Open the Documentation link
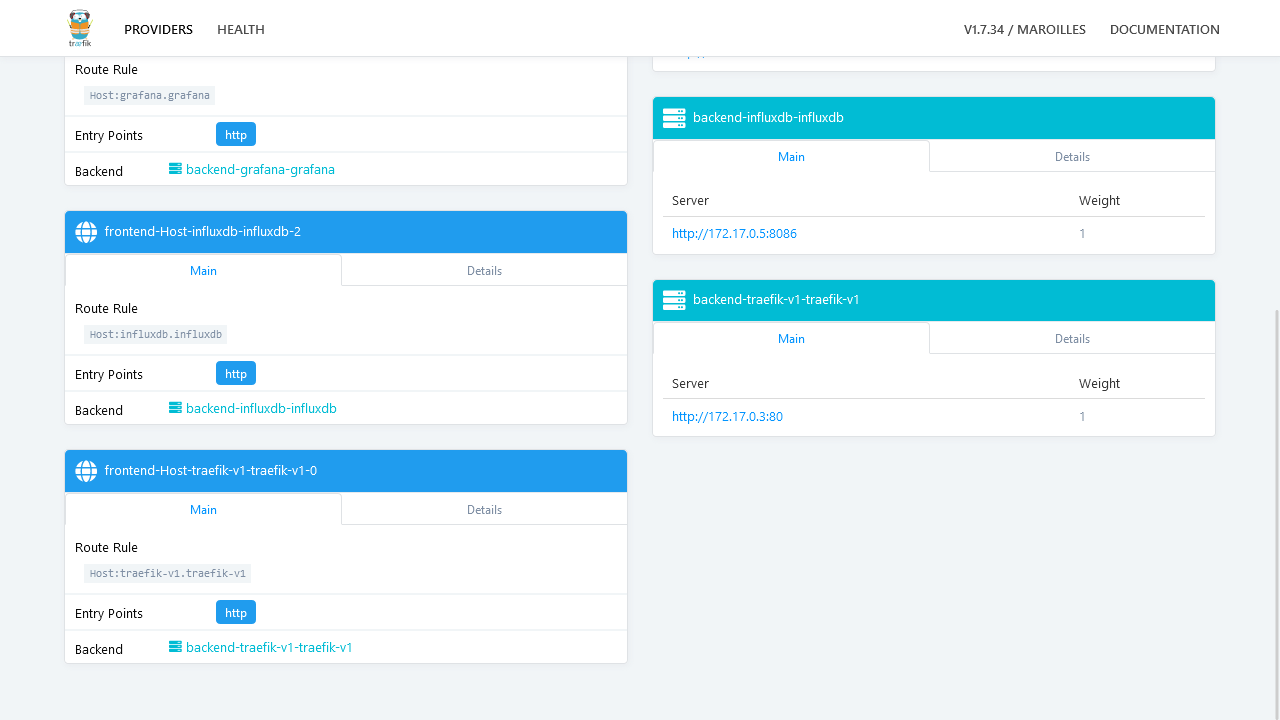This screenshot has height=720, width=1280. point(1164,29)
